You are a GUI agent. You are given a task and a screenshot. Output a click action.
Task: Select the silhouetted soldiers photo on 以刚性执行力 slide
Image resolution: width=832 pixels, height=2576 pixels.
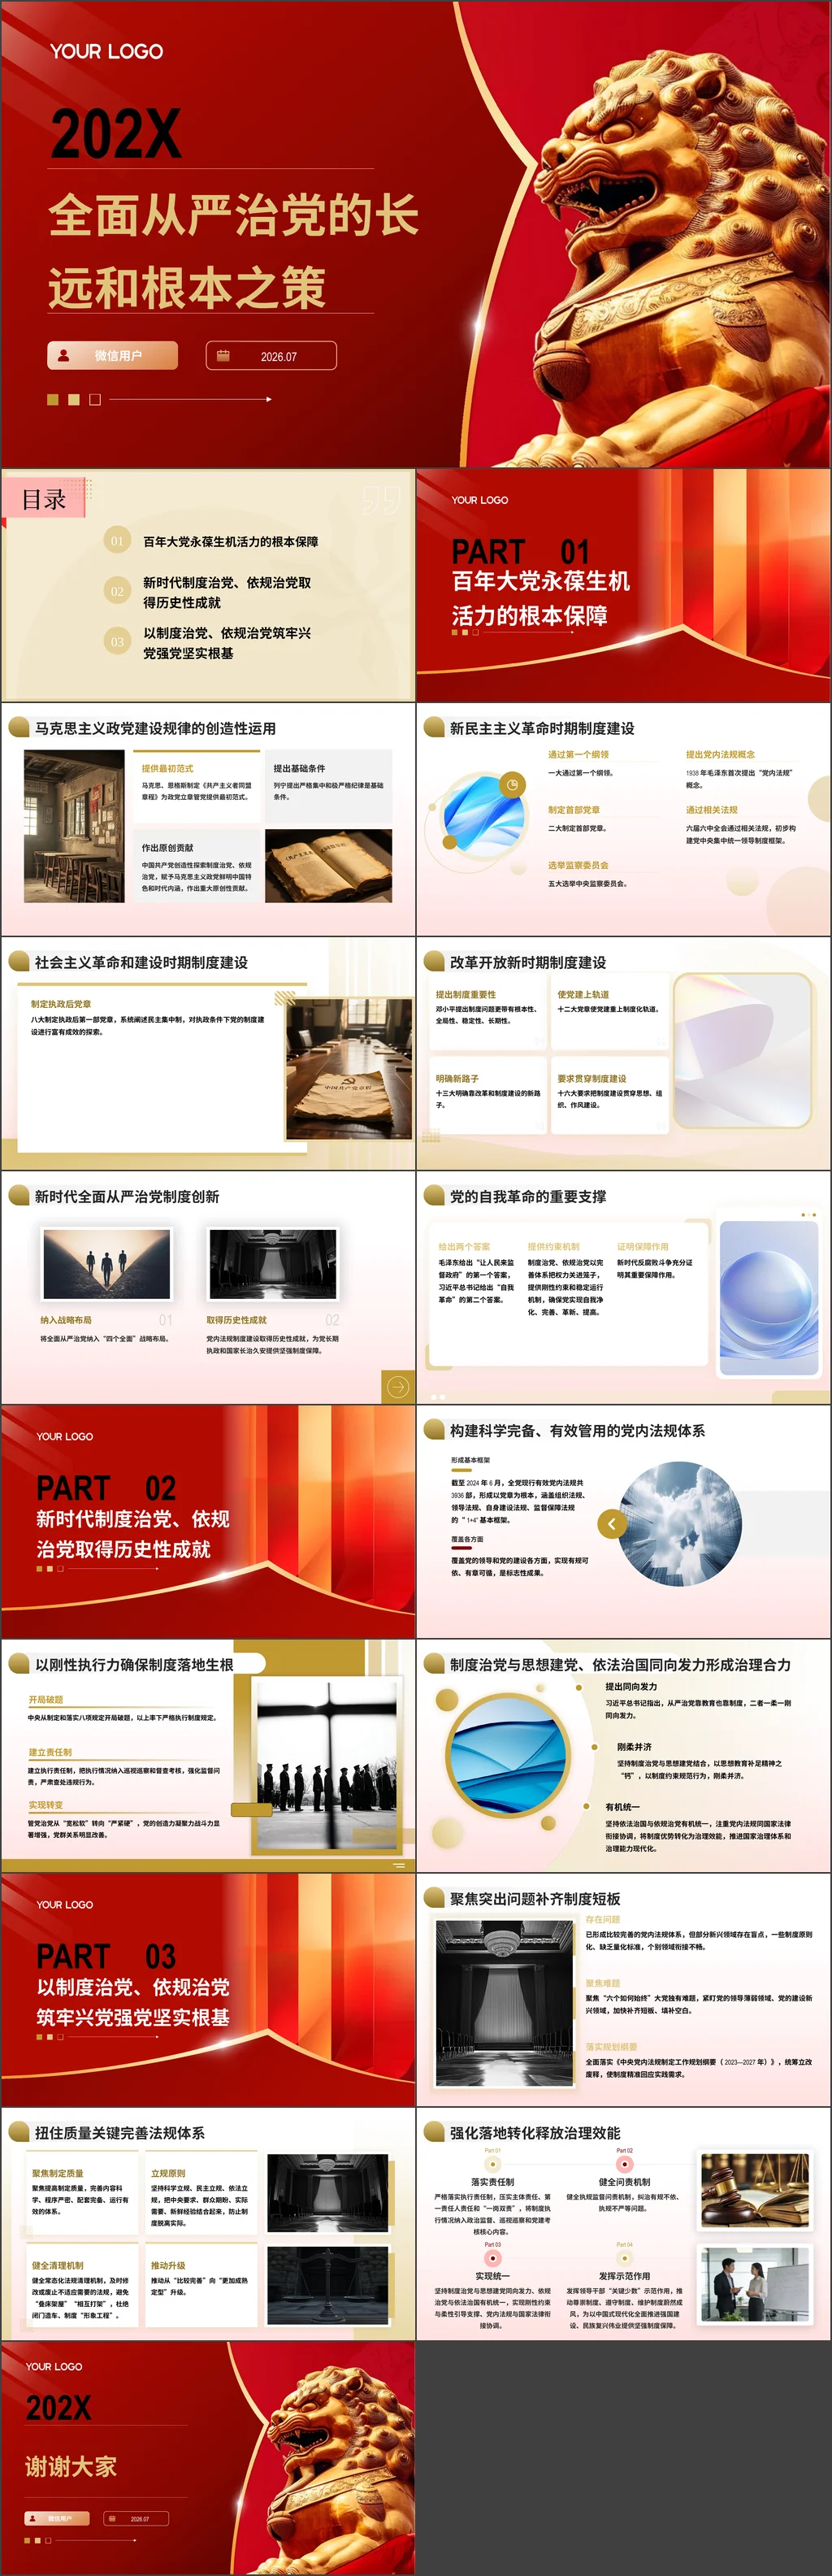click(x=328, y=1763)
